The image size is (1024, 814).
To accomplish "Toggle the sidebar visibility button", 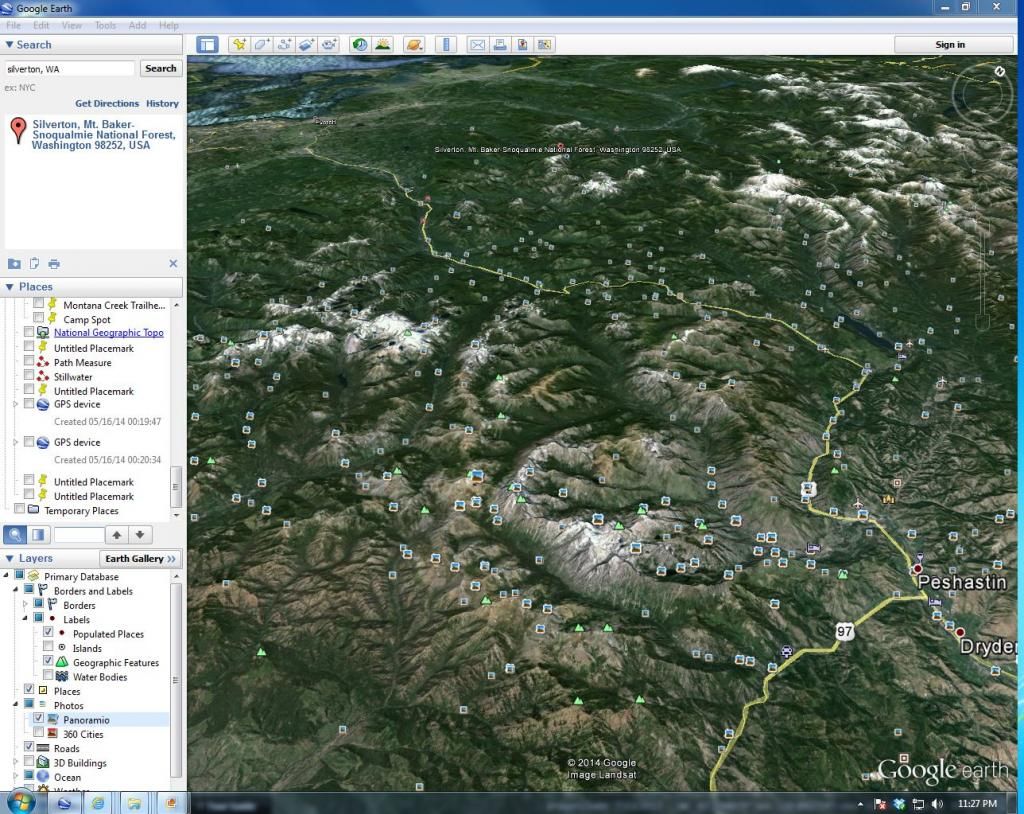I will (x=208, y=44).
